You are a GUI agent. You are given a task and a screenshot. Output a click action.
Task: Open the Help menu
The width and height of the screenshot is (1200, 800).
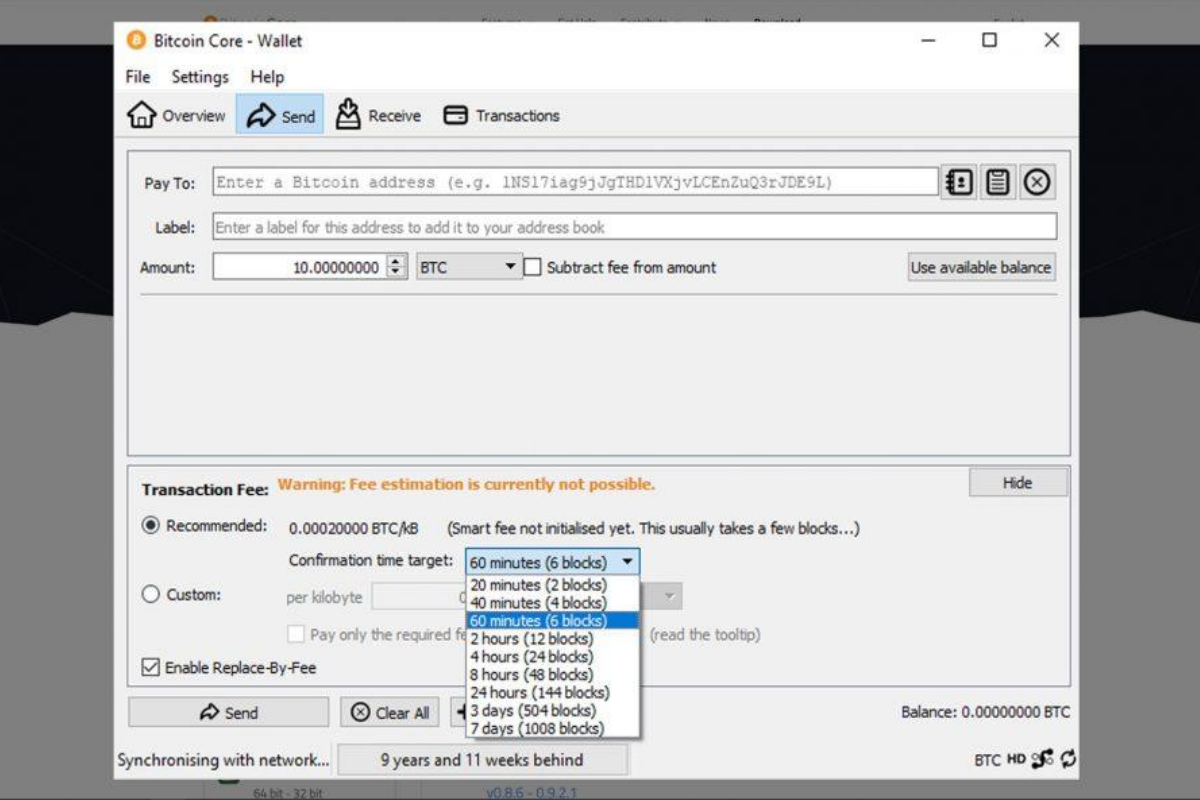267,77
